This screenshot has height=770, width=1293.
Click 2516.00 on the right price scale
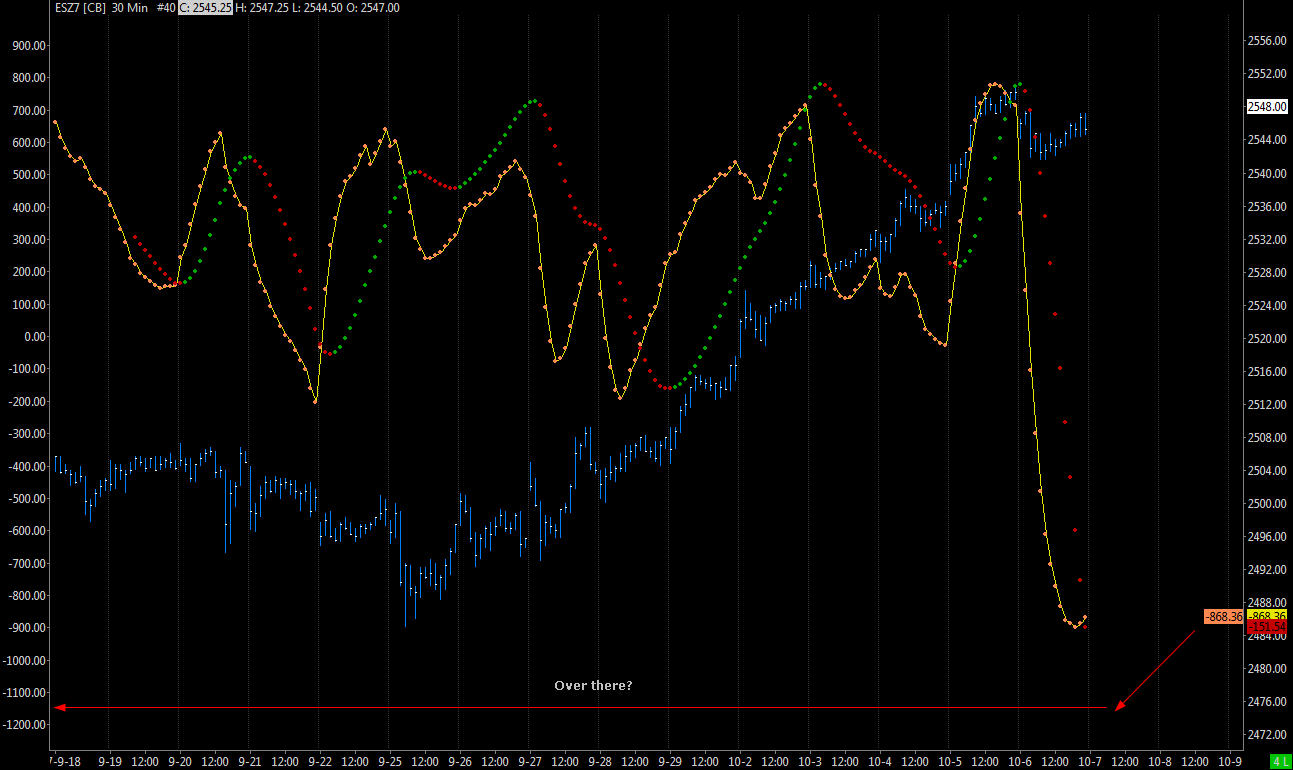[x=1265, y=371]
